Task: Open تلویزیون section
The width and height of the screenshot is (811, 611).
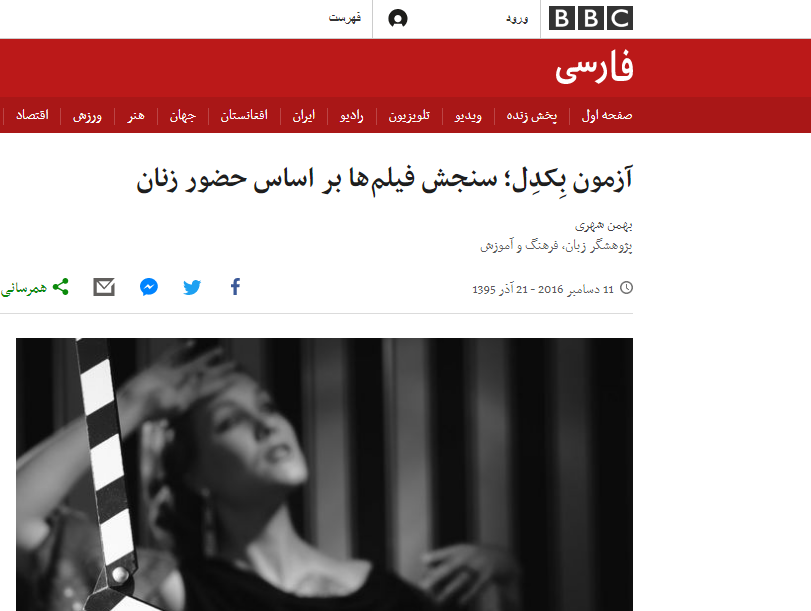Action: tap(409, 115)
